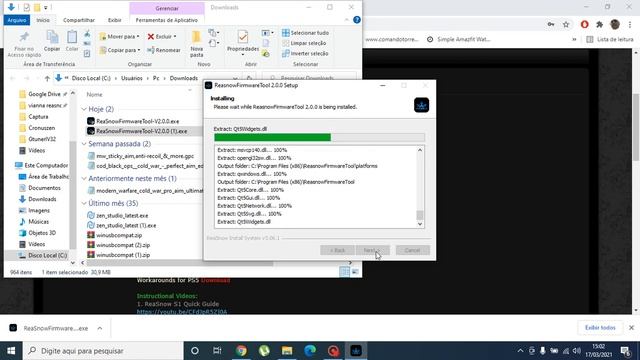Click Chrome password key icon

[x=551, y=24]
